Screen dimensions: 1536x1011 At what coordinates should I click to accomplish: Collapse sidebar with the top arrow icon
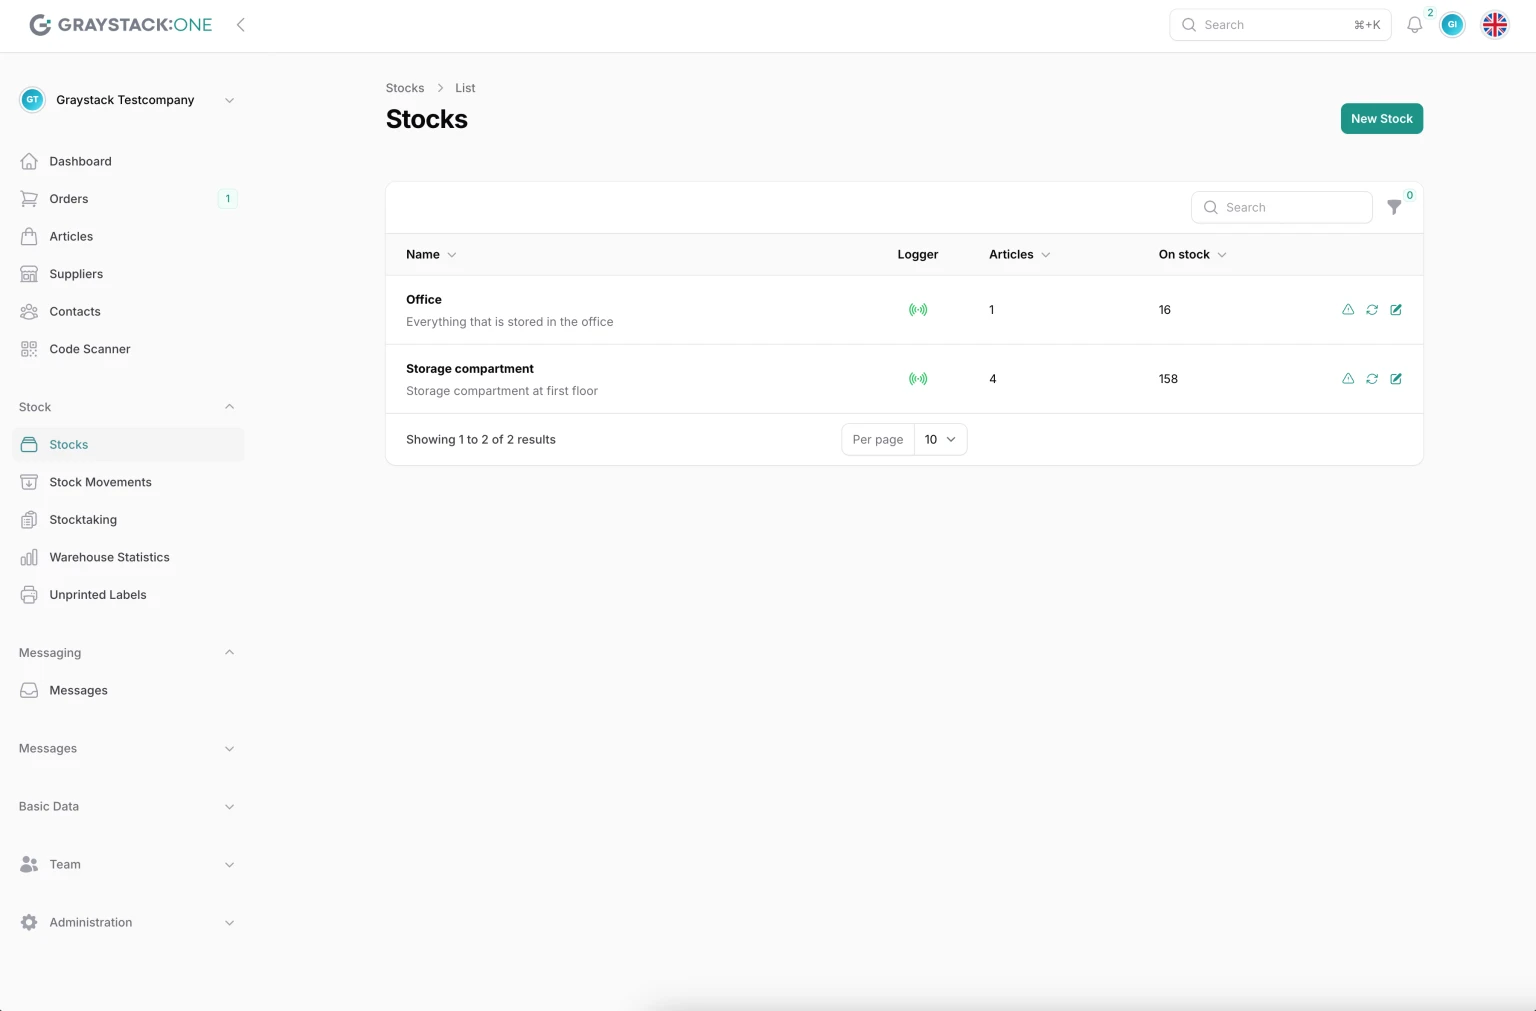coord(241,25)
